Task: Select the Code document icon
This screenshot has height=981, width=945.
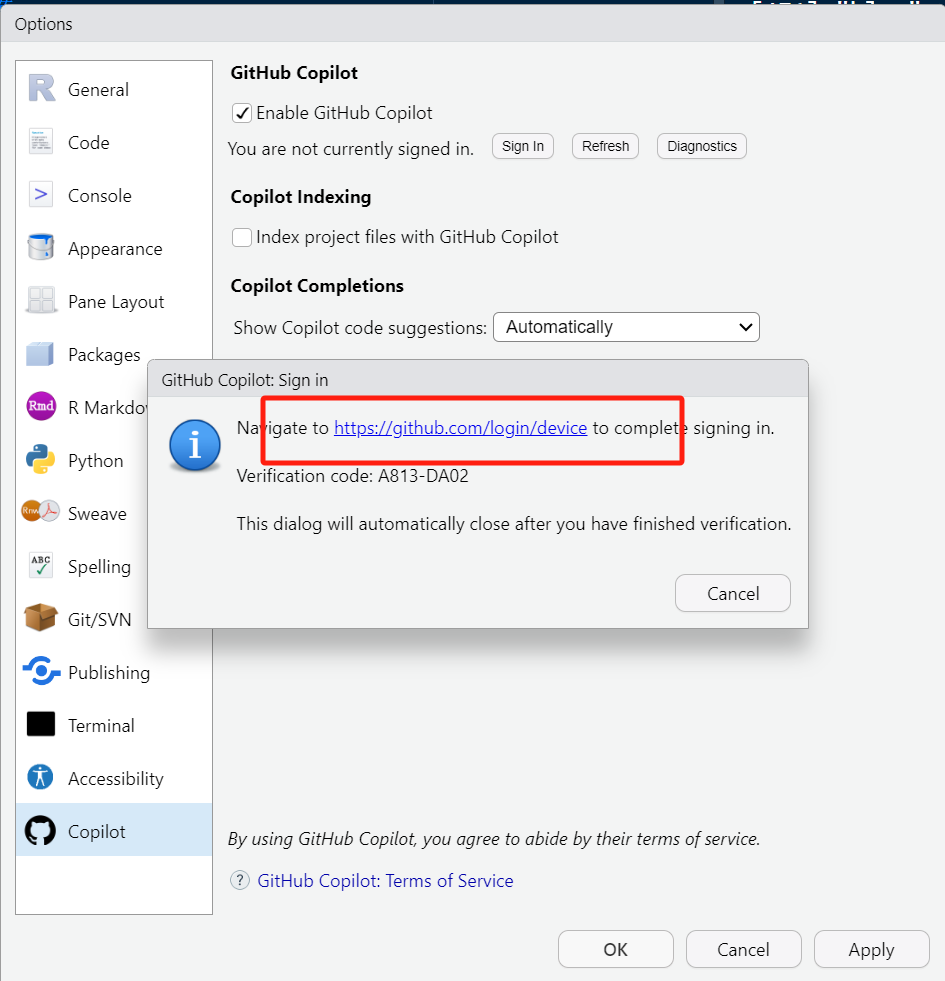Action: pos(41,142)
